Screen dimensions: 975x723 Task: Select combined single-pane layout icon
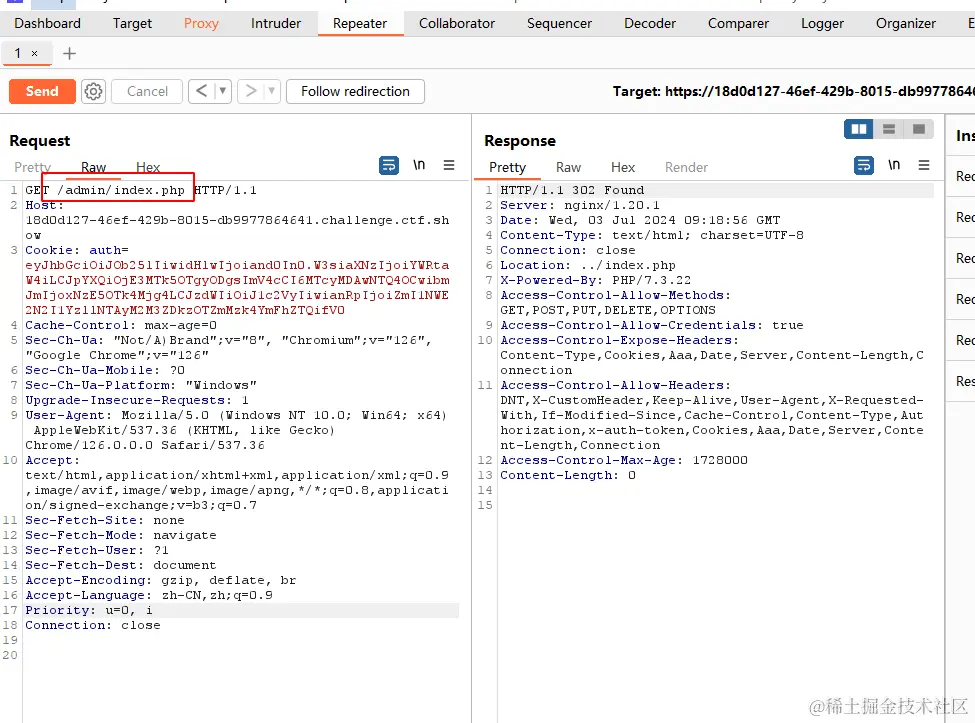click(918, 129)
